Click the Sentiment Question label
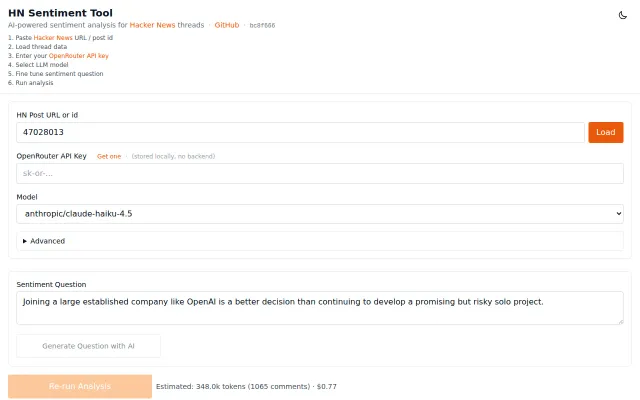The width and height of the screenshot is (640, 400). [51, 284]
